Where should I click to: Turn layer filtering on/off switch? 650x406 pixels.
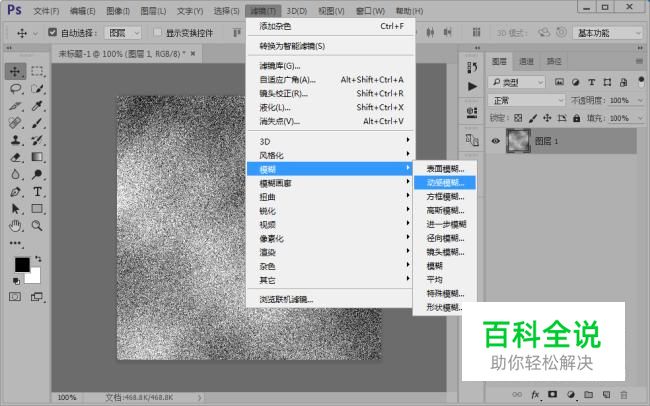tap(641, 81)
